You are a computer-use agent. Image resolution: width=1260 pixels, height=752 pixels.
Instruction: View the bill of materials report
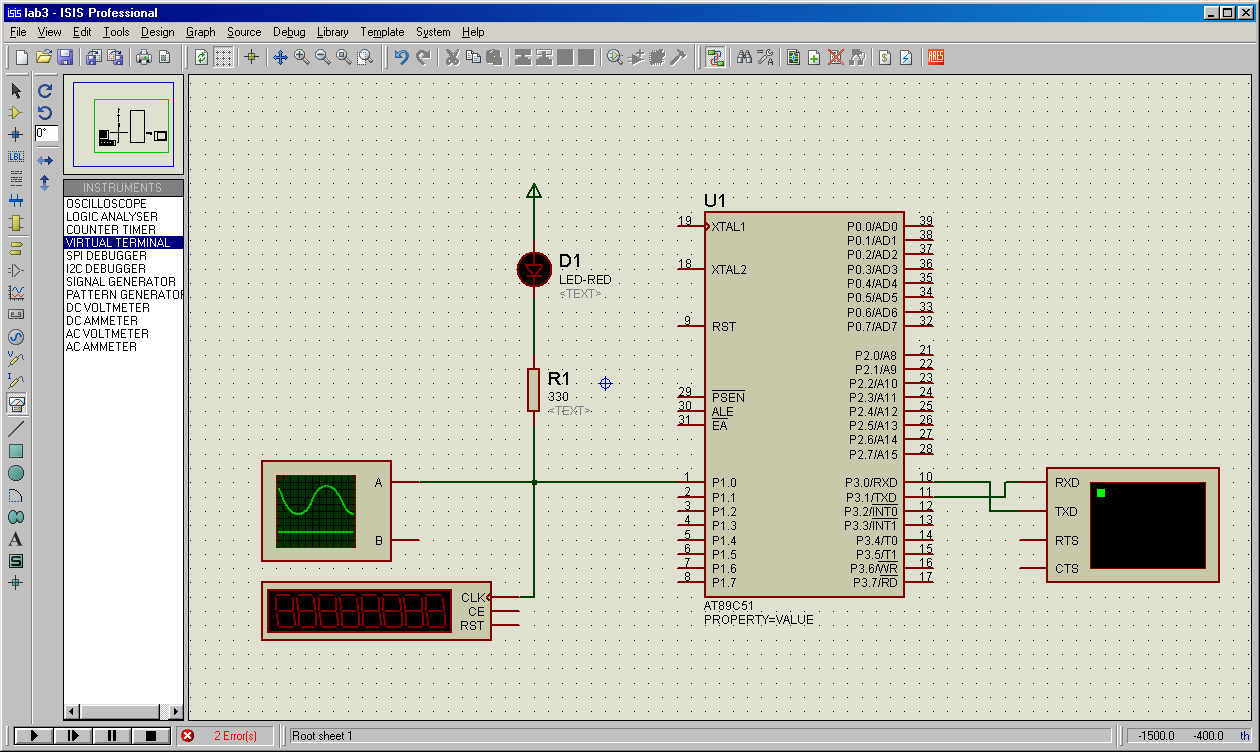[x=886, y=58]
